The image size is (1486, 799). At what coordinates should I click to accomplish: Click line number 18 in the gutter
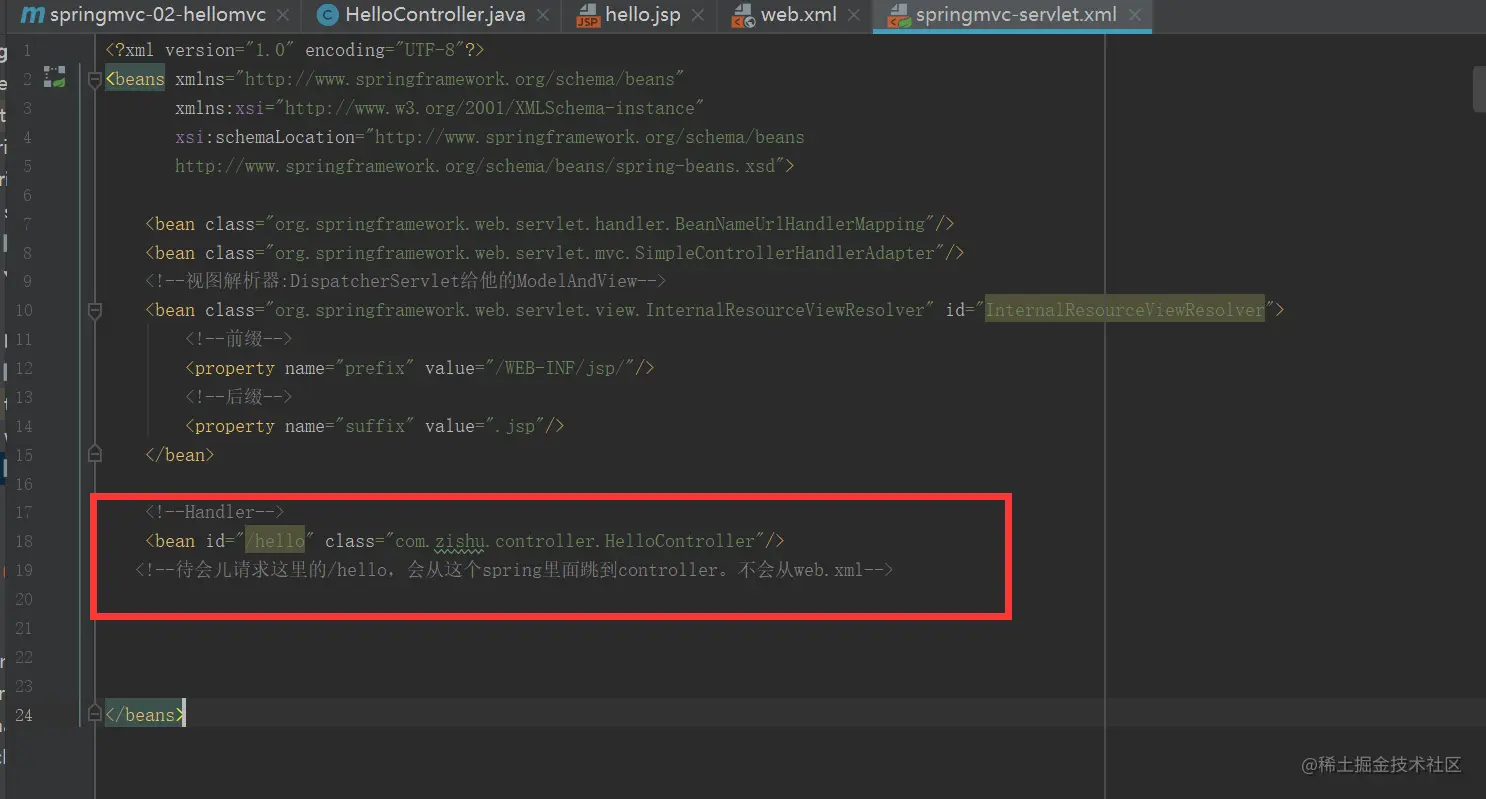pos(24,541)
